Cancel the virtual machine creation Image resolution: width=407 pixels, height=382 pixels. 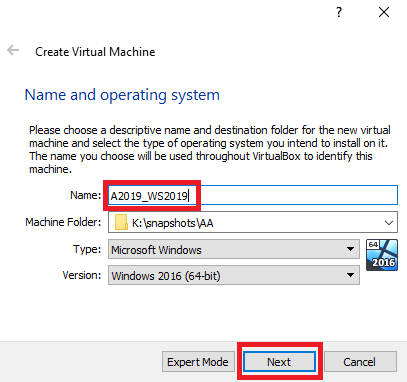click(x=360, y=362)
